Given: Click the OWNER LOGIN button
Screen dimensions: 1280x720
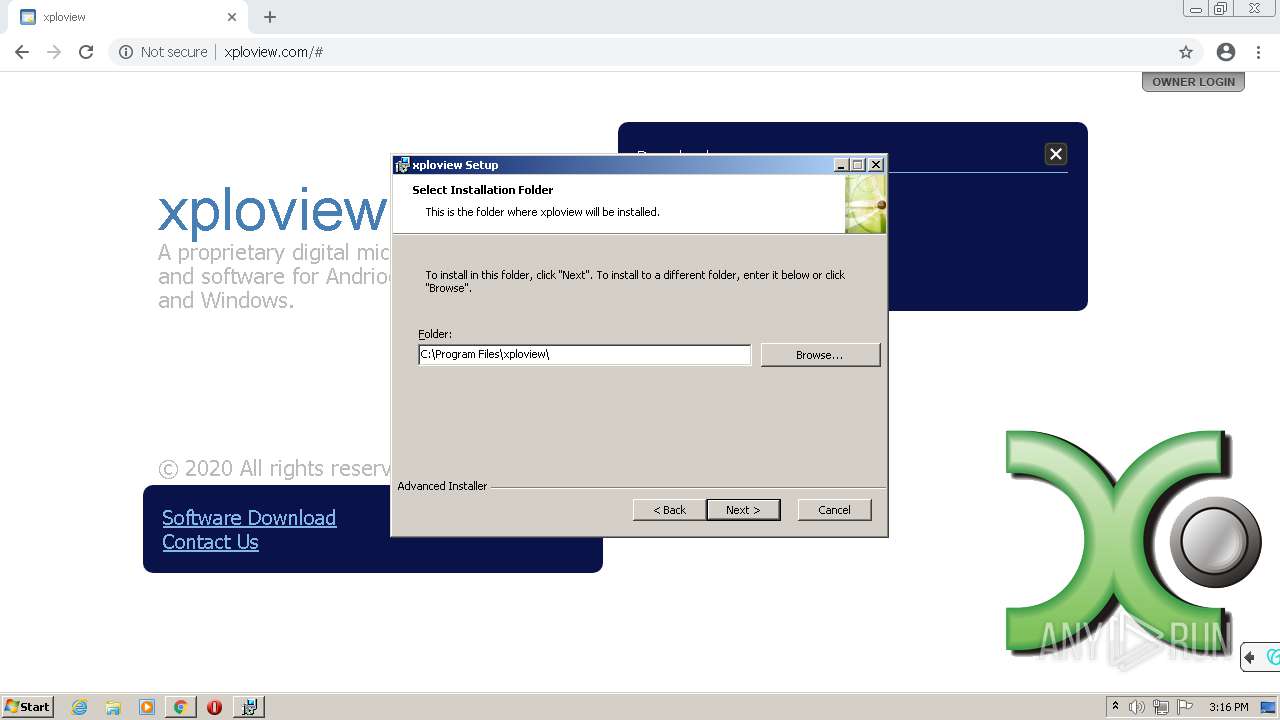Looking at the screenshot, I should (1193, 82).
